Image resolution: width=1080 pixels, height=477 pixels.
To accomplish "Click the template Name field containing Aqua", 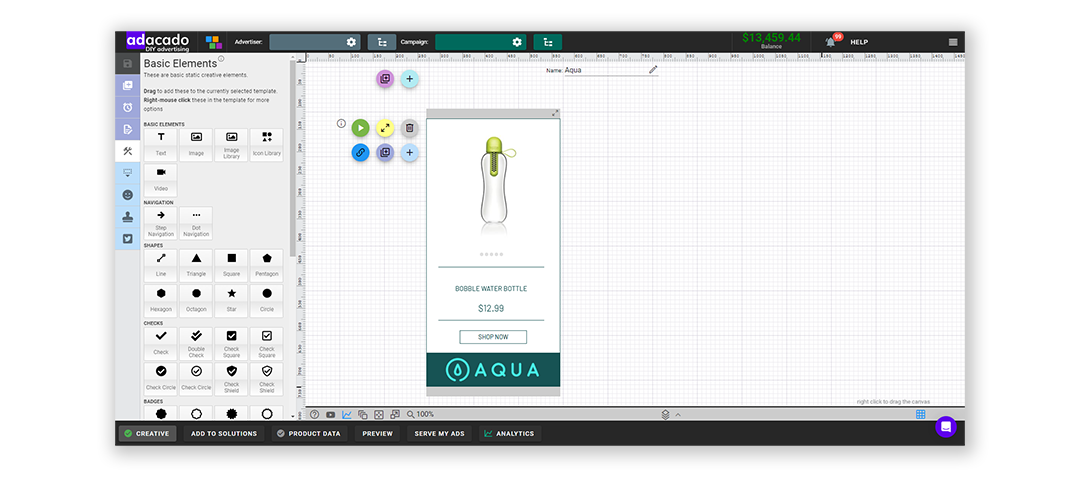I will tap(605, 70).
